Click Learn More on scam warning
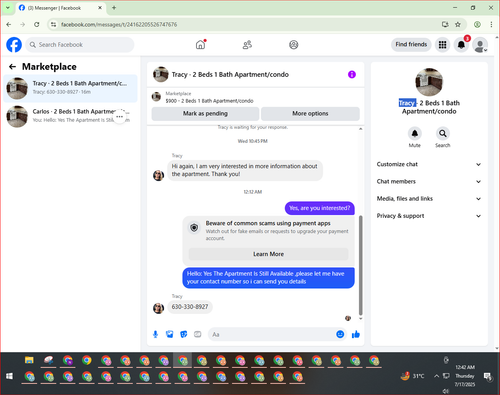500x395 pixels. [x=268, y=254]
